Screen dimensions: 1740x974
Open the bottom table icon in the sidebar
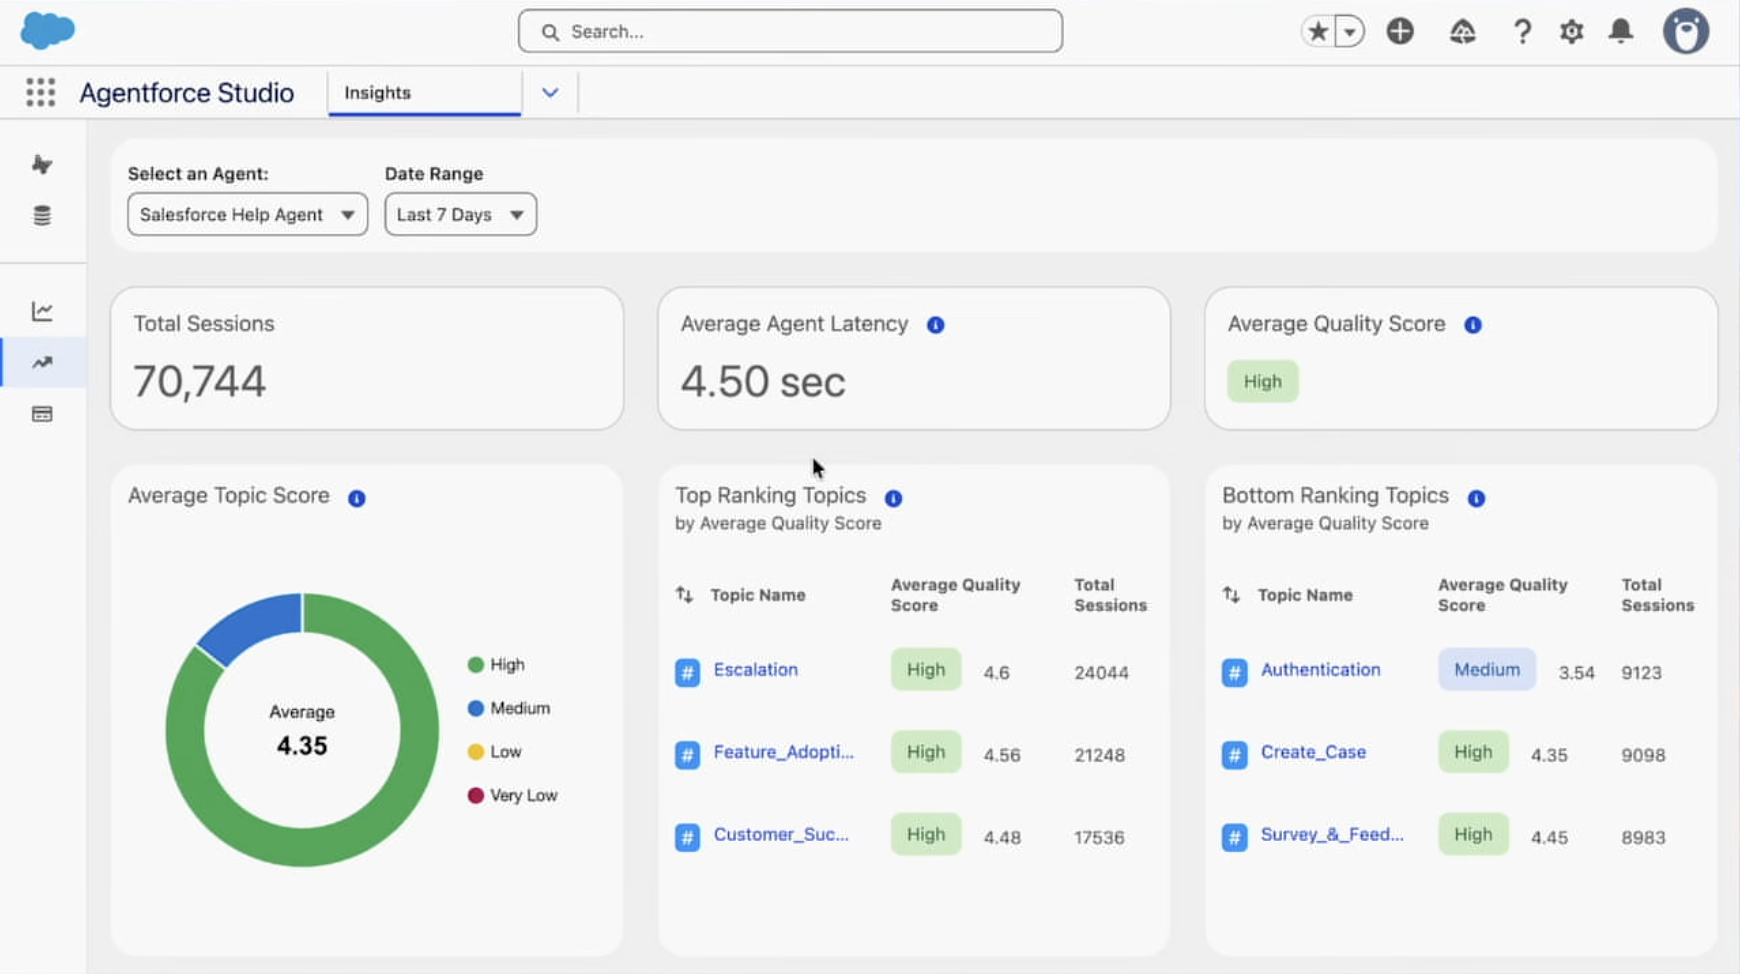coord(42,413)
